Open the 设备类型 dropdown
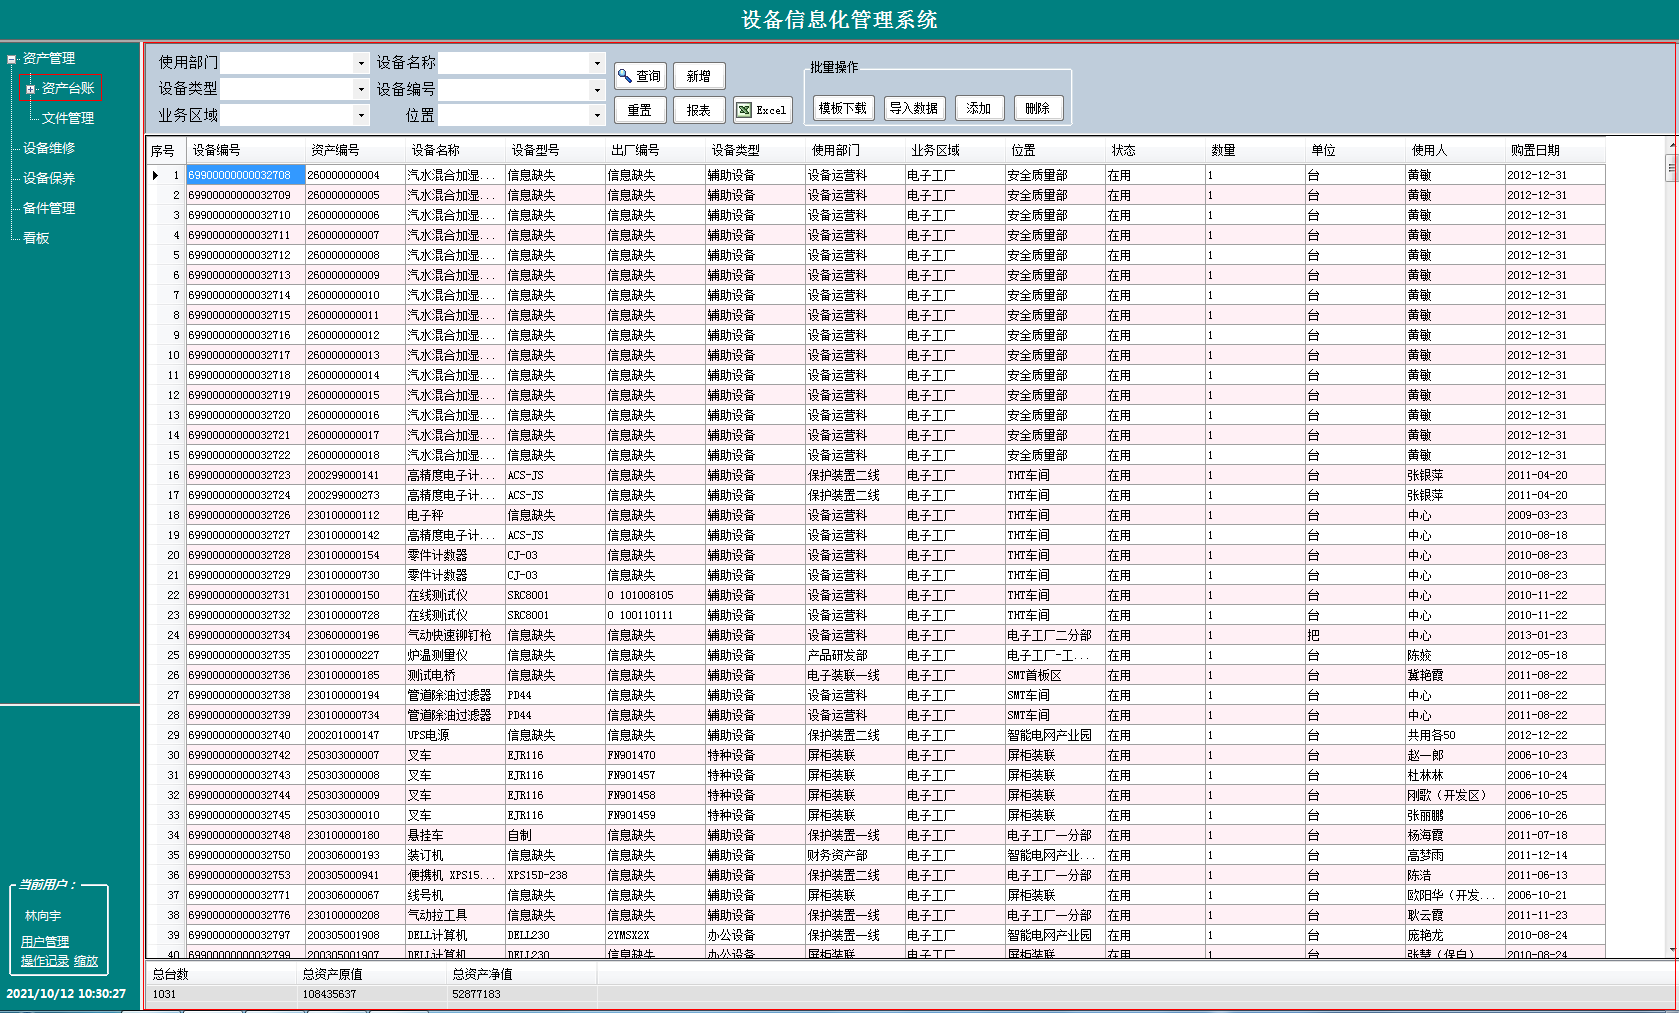Screen dimensions: 1679x1013 click(360, 88)
